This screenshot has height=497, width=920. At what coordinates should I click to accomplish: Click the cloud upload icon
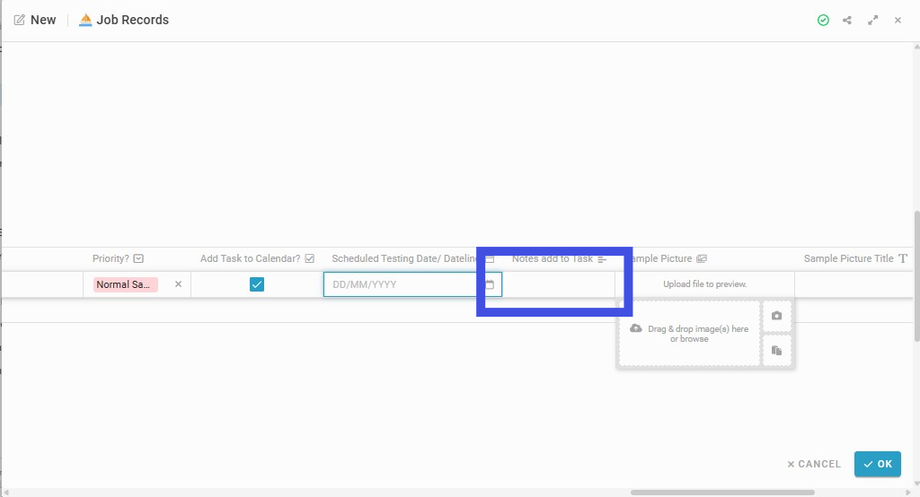[636, 329]
